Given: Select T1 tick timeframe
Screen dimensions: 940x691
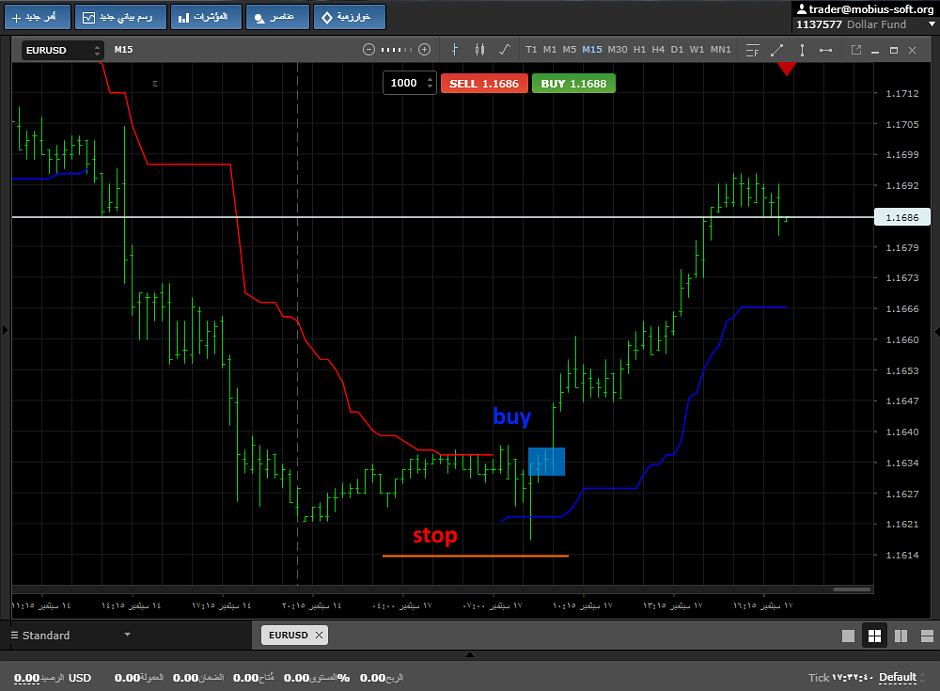Looking at the screenshot, I should click(x=531, y=50).
